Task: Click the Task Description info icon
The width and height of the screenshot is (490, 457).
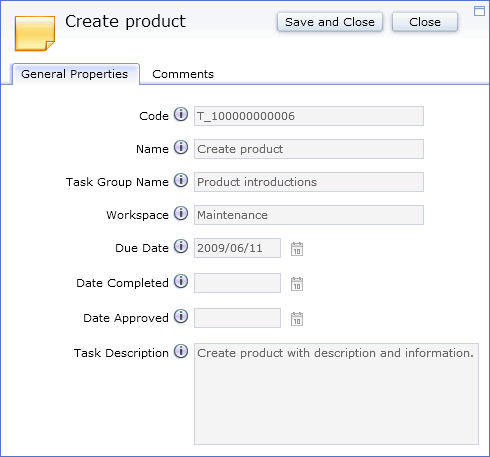Action: (181, 351)
